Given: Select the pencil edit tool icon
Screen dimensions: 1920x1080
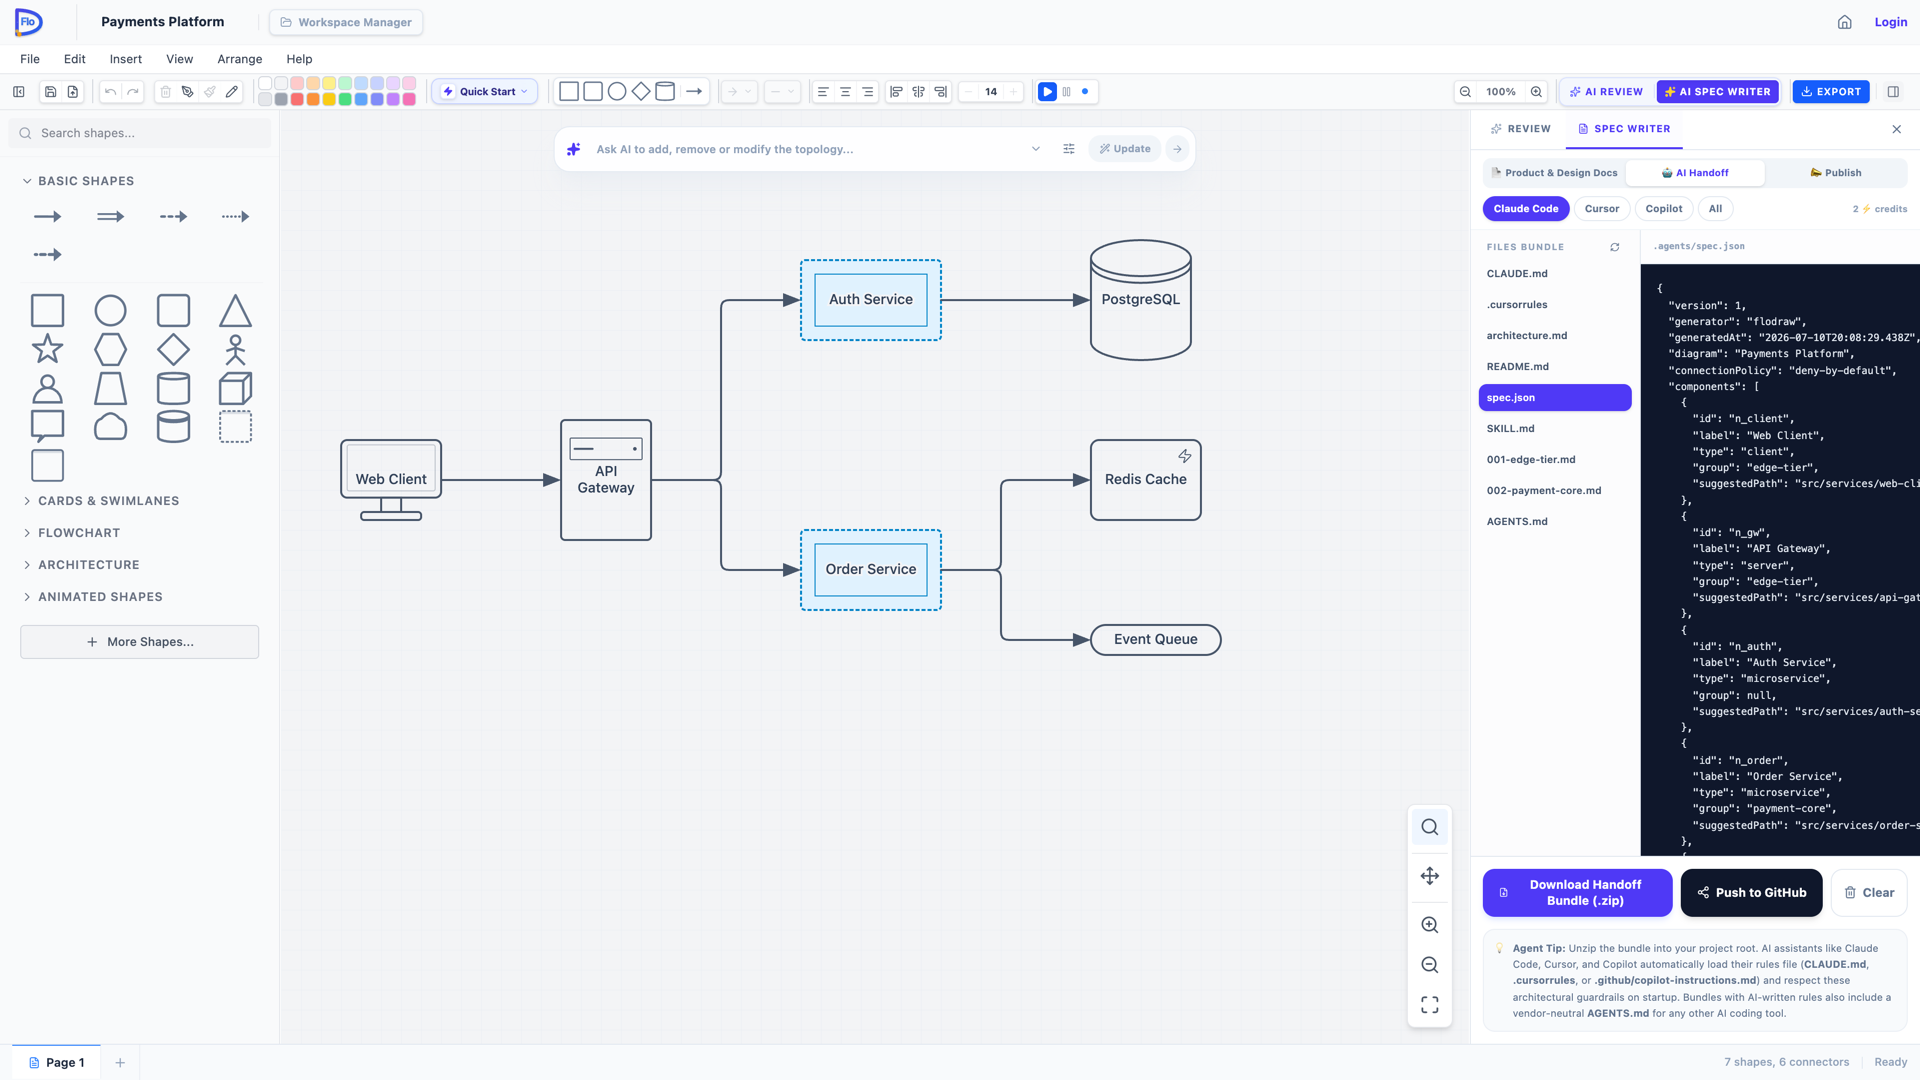Looking at the screenshot, I should (232, 92).
